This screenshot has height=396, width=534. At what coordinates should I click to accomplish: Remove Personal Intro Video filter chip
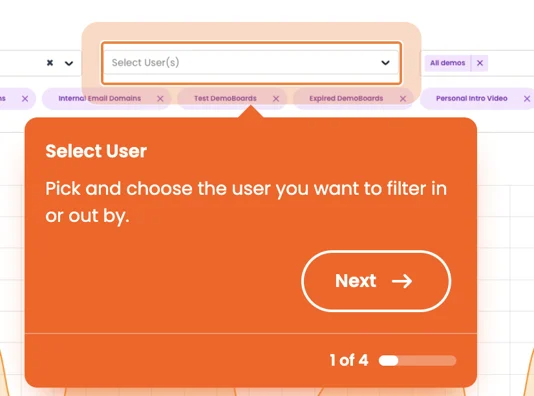527,99
